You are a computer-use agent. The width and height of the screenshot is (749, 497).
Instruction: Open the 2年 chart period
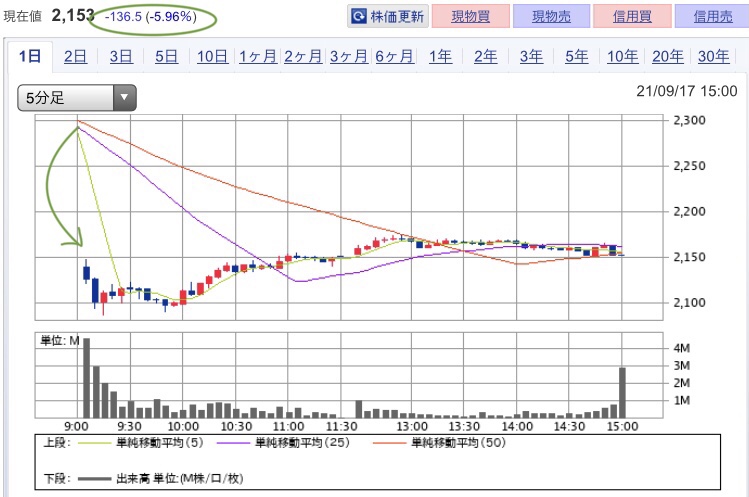[485, 56]
